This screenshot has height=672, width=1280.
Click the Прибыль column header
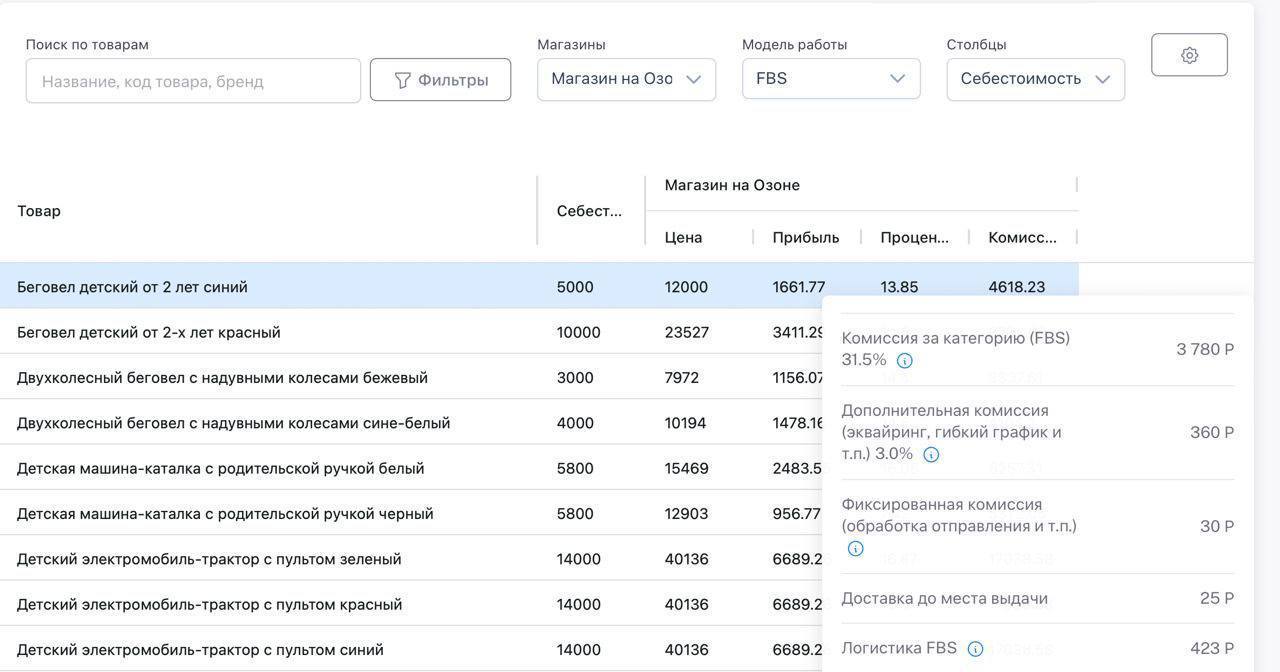tap(805, 238)
